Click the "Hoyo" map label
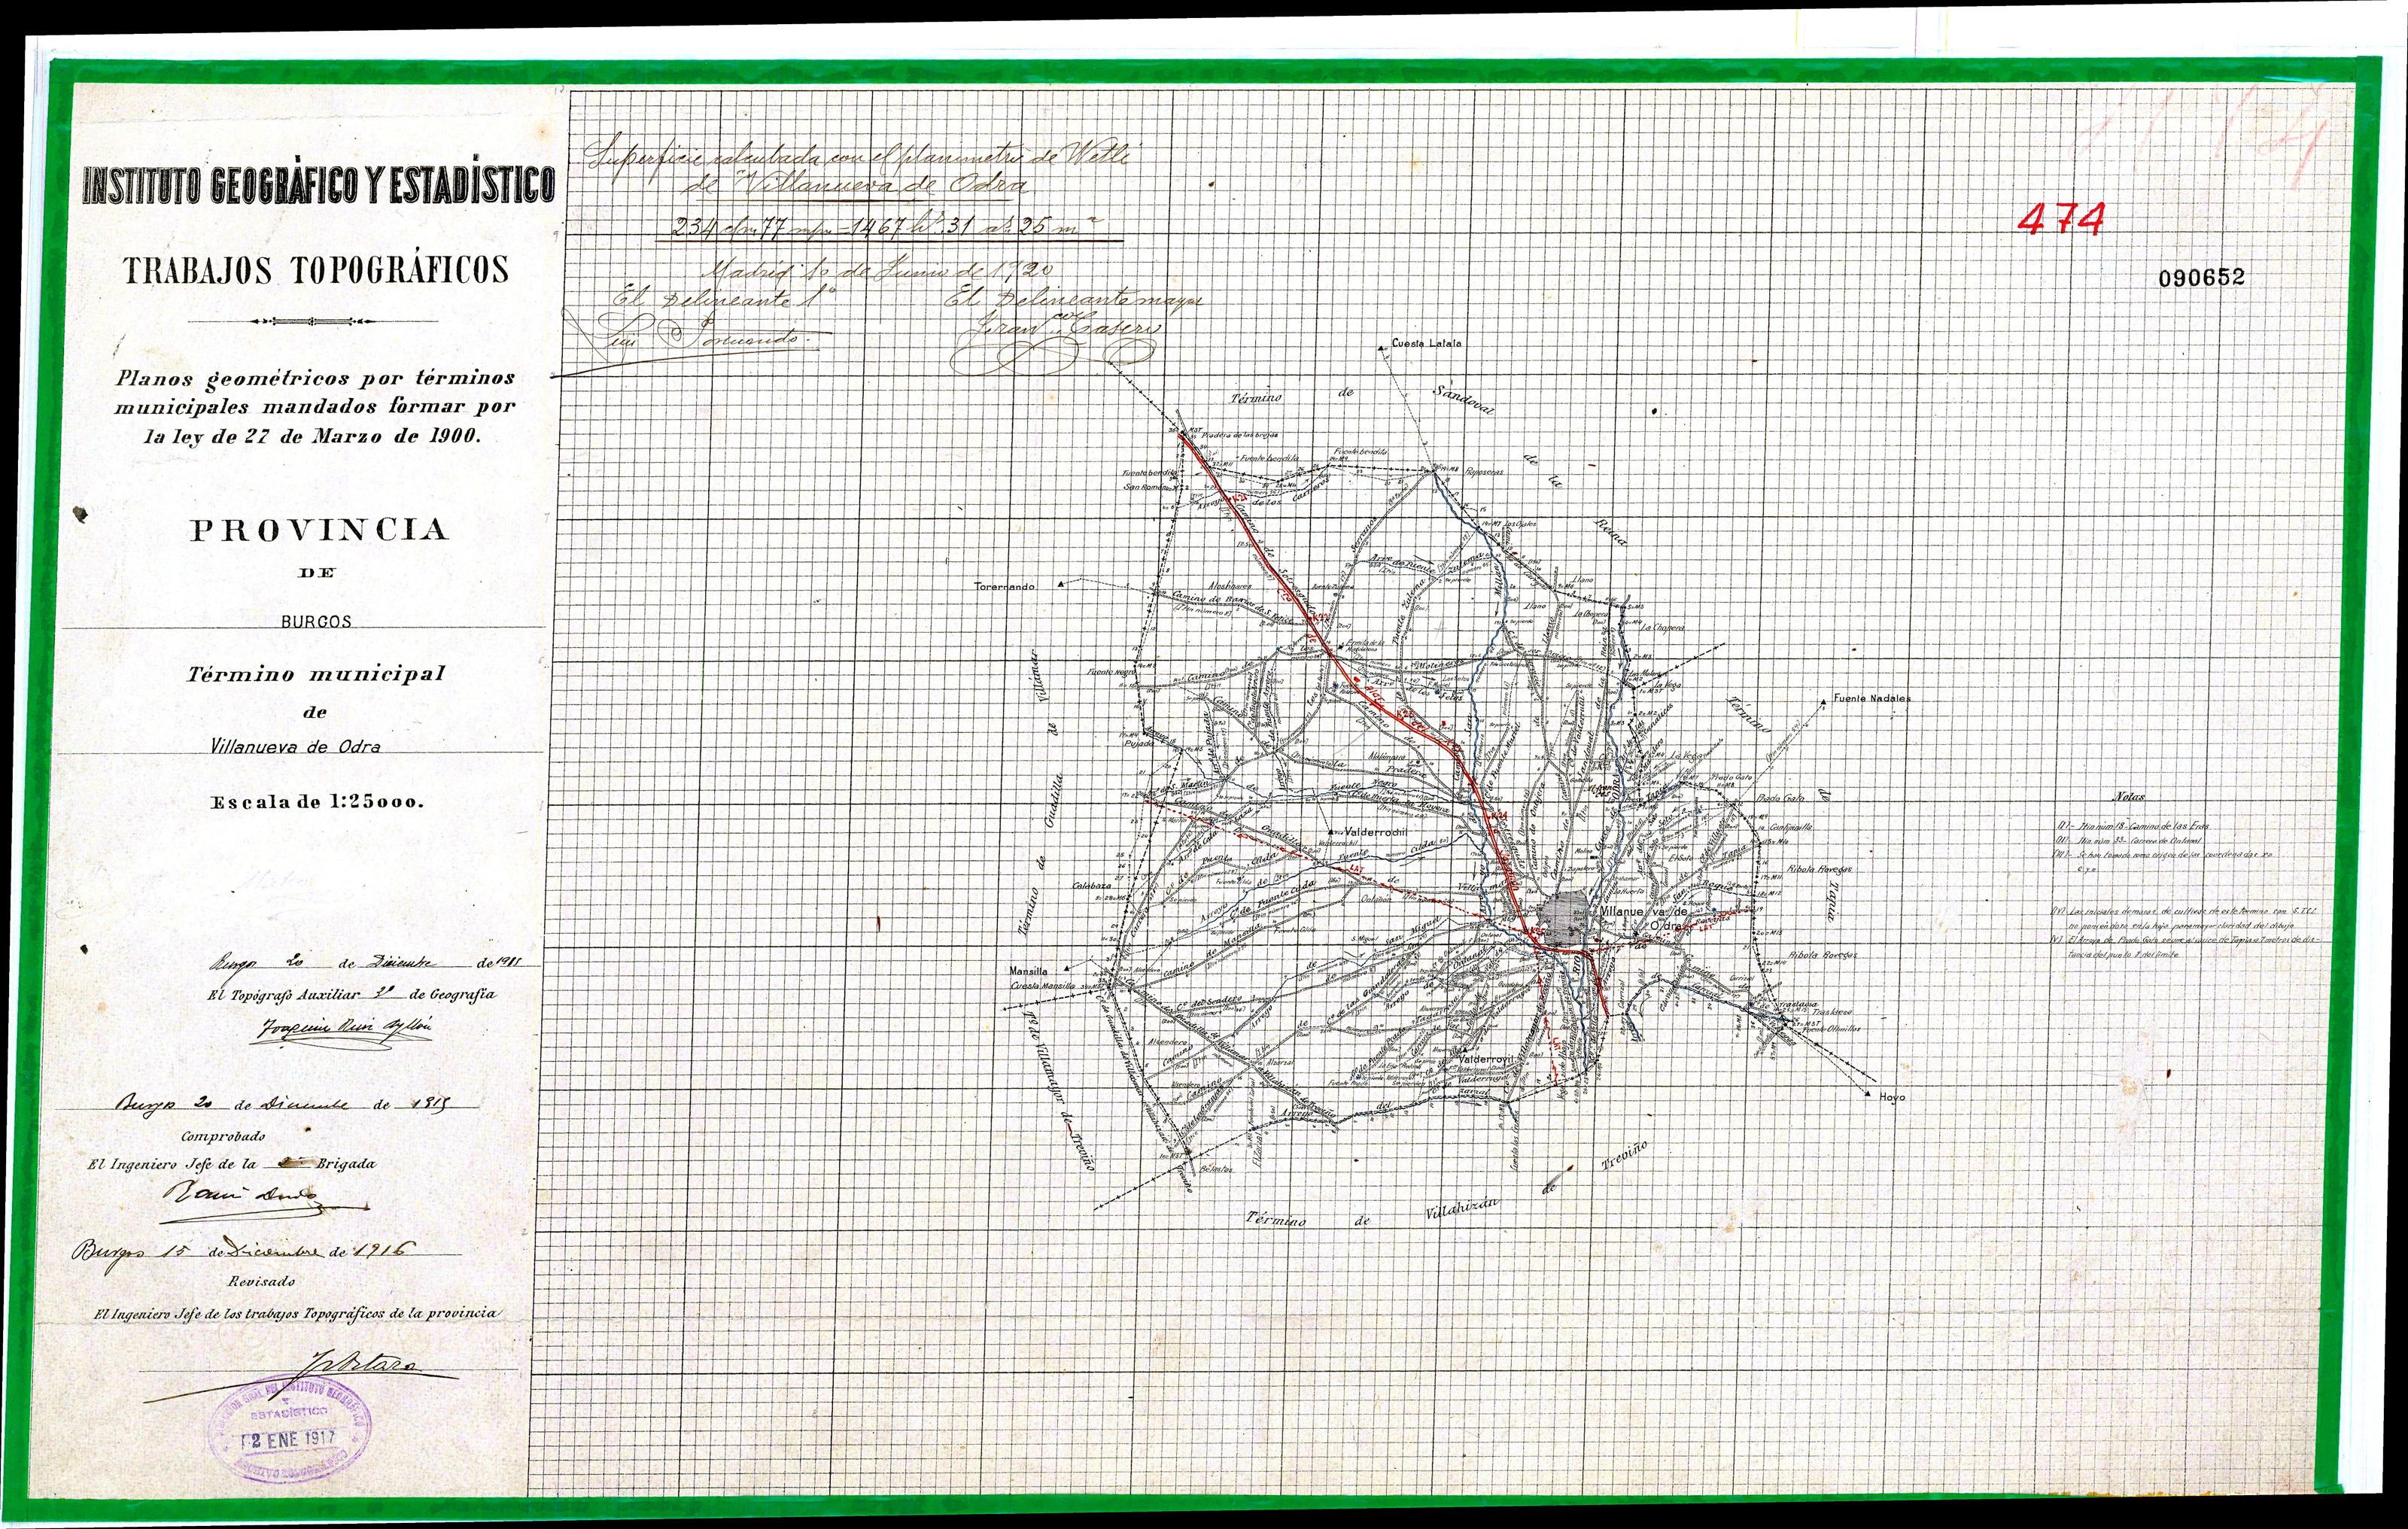 1892,1096
